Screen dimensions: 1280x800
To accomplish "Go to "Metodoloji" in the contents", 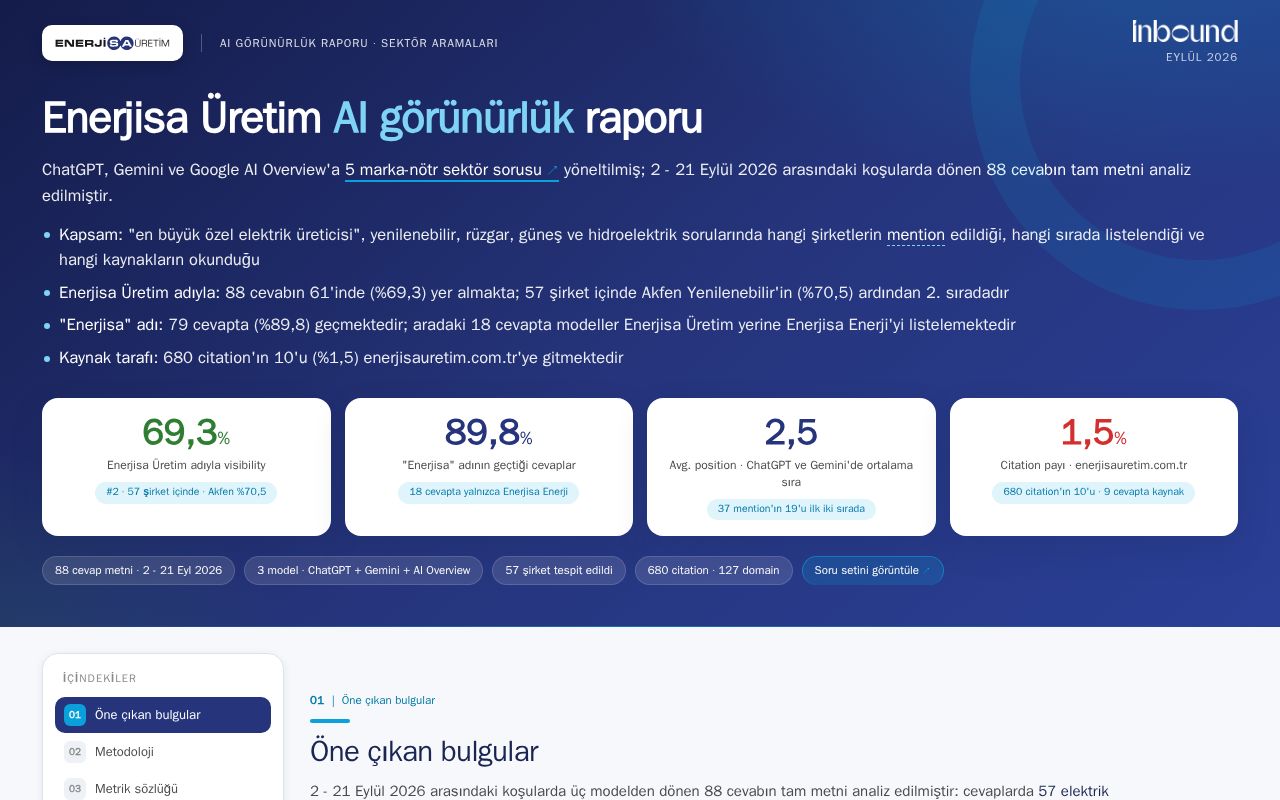I will 163,752.
